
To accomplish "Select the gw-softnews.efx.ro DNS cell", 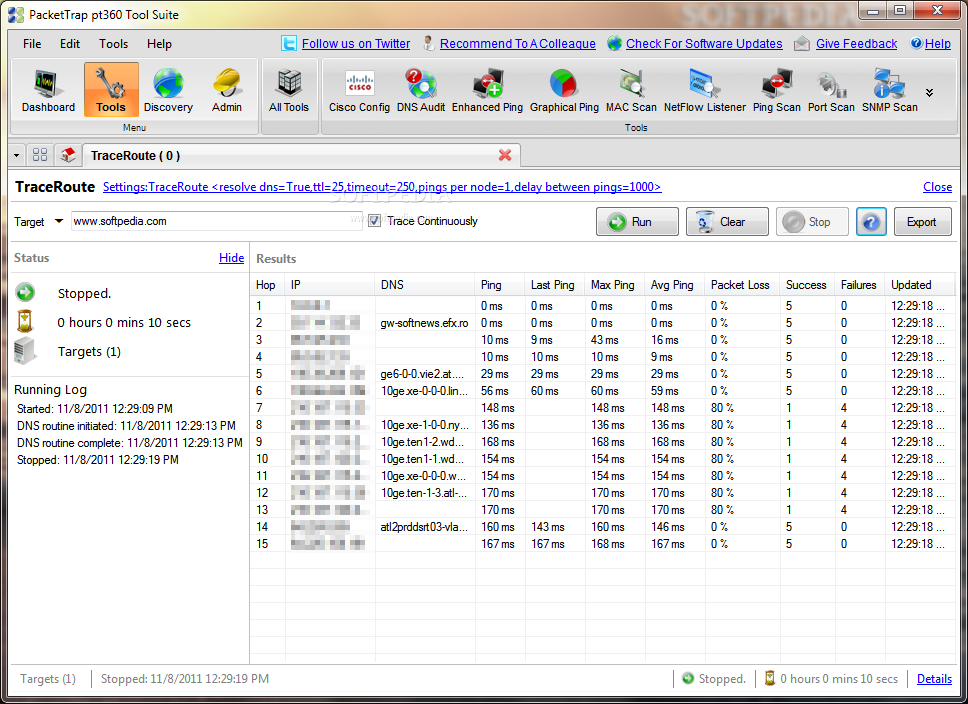I will click(x=425, y=323).
